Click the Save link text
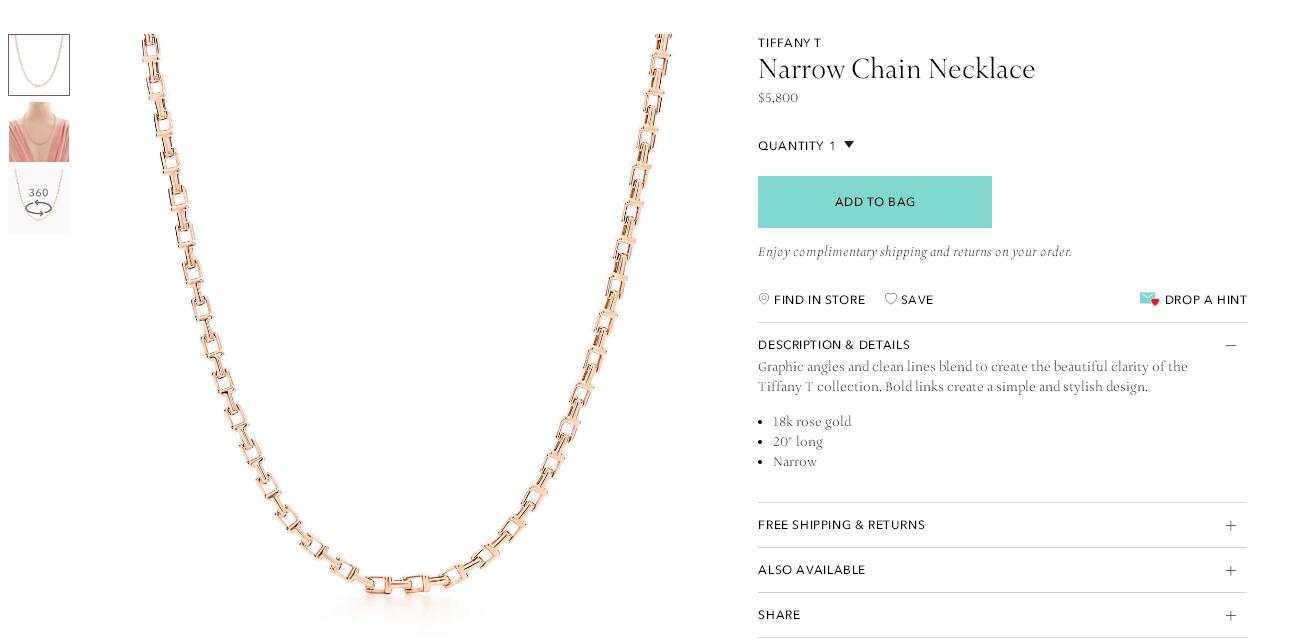1294x644 pixels. coord(917,300)
